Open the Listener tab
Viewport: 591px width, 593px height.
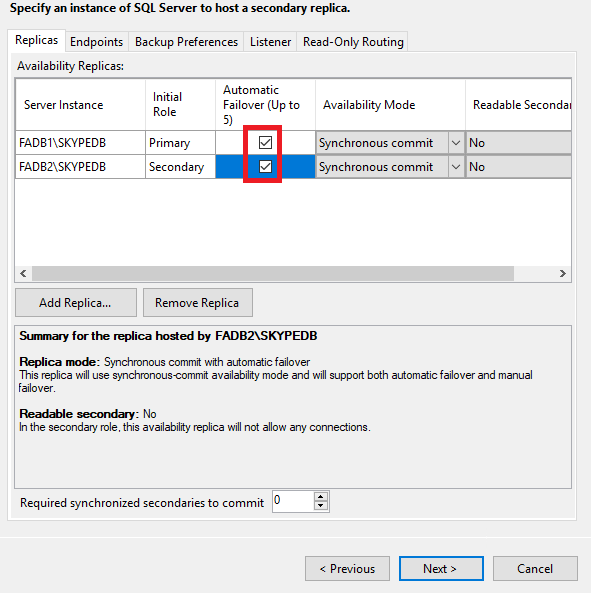270,42
